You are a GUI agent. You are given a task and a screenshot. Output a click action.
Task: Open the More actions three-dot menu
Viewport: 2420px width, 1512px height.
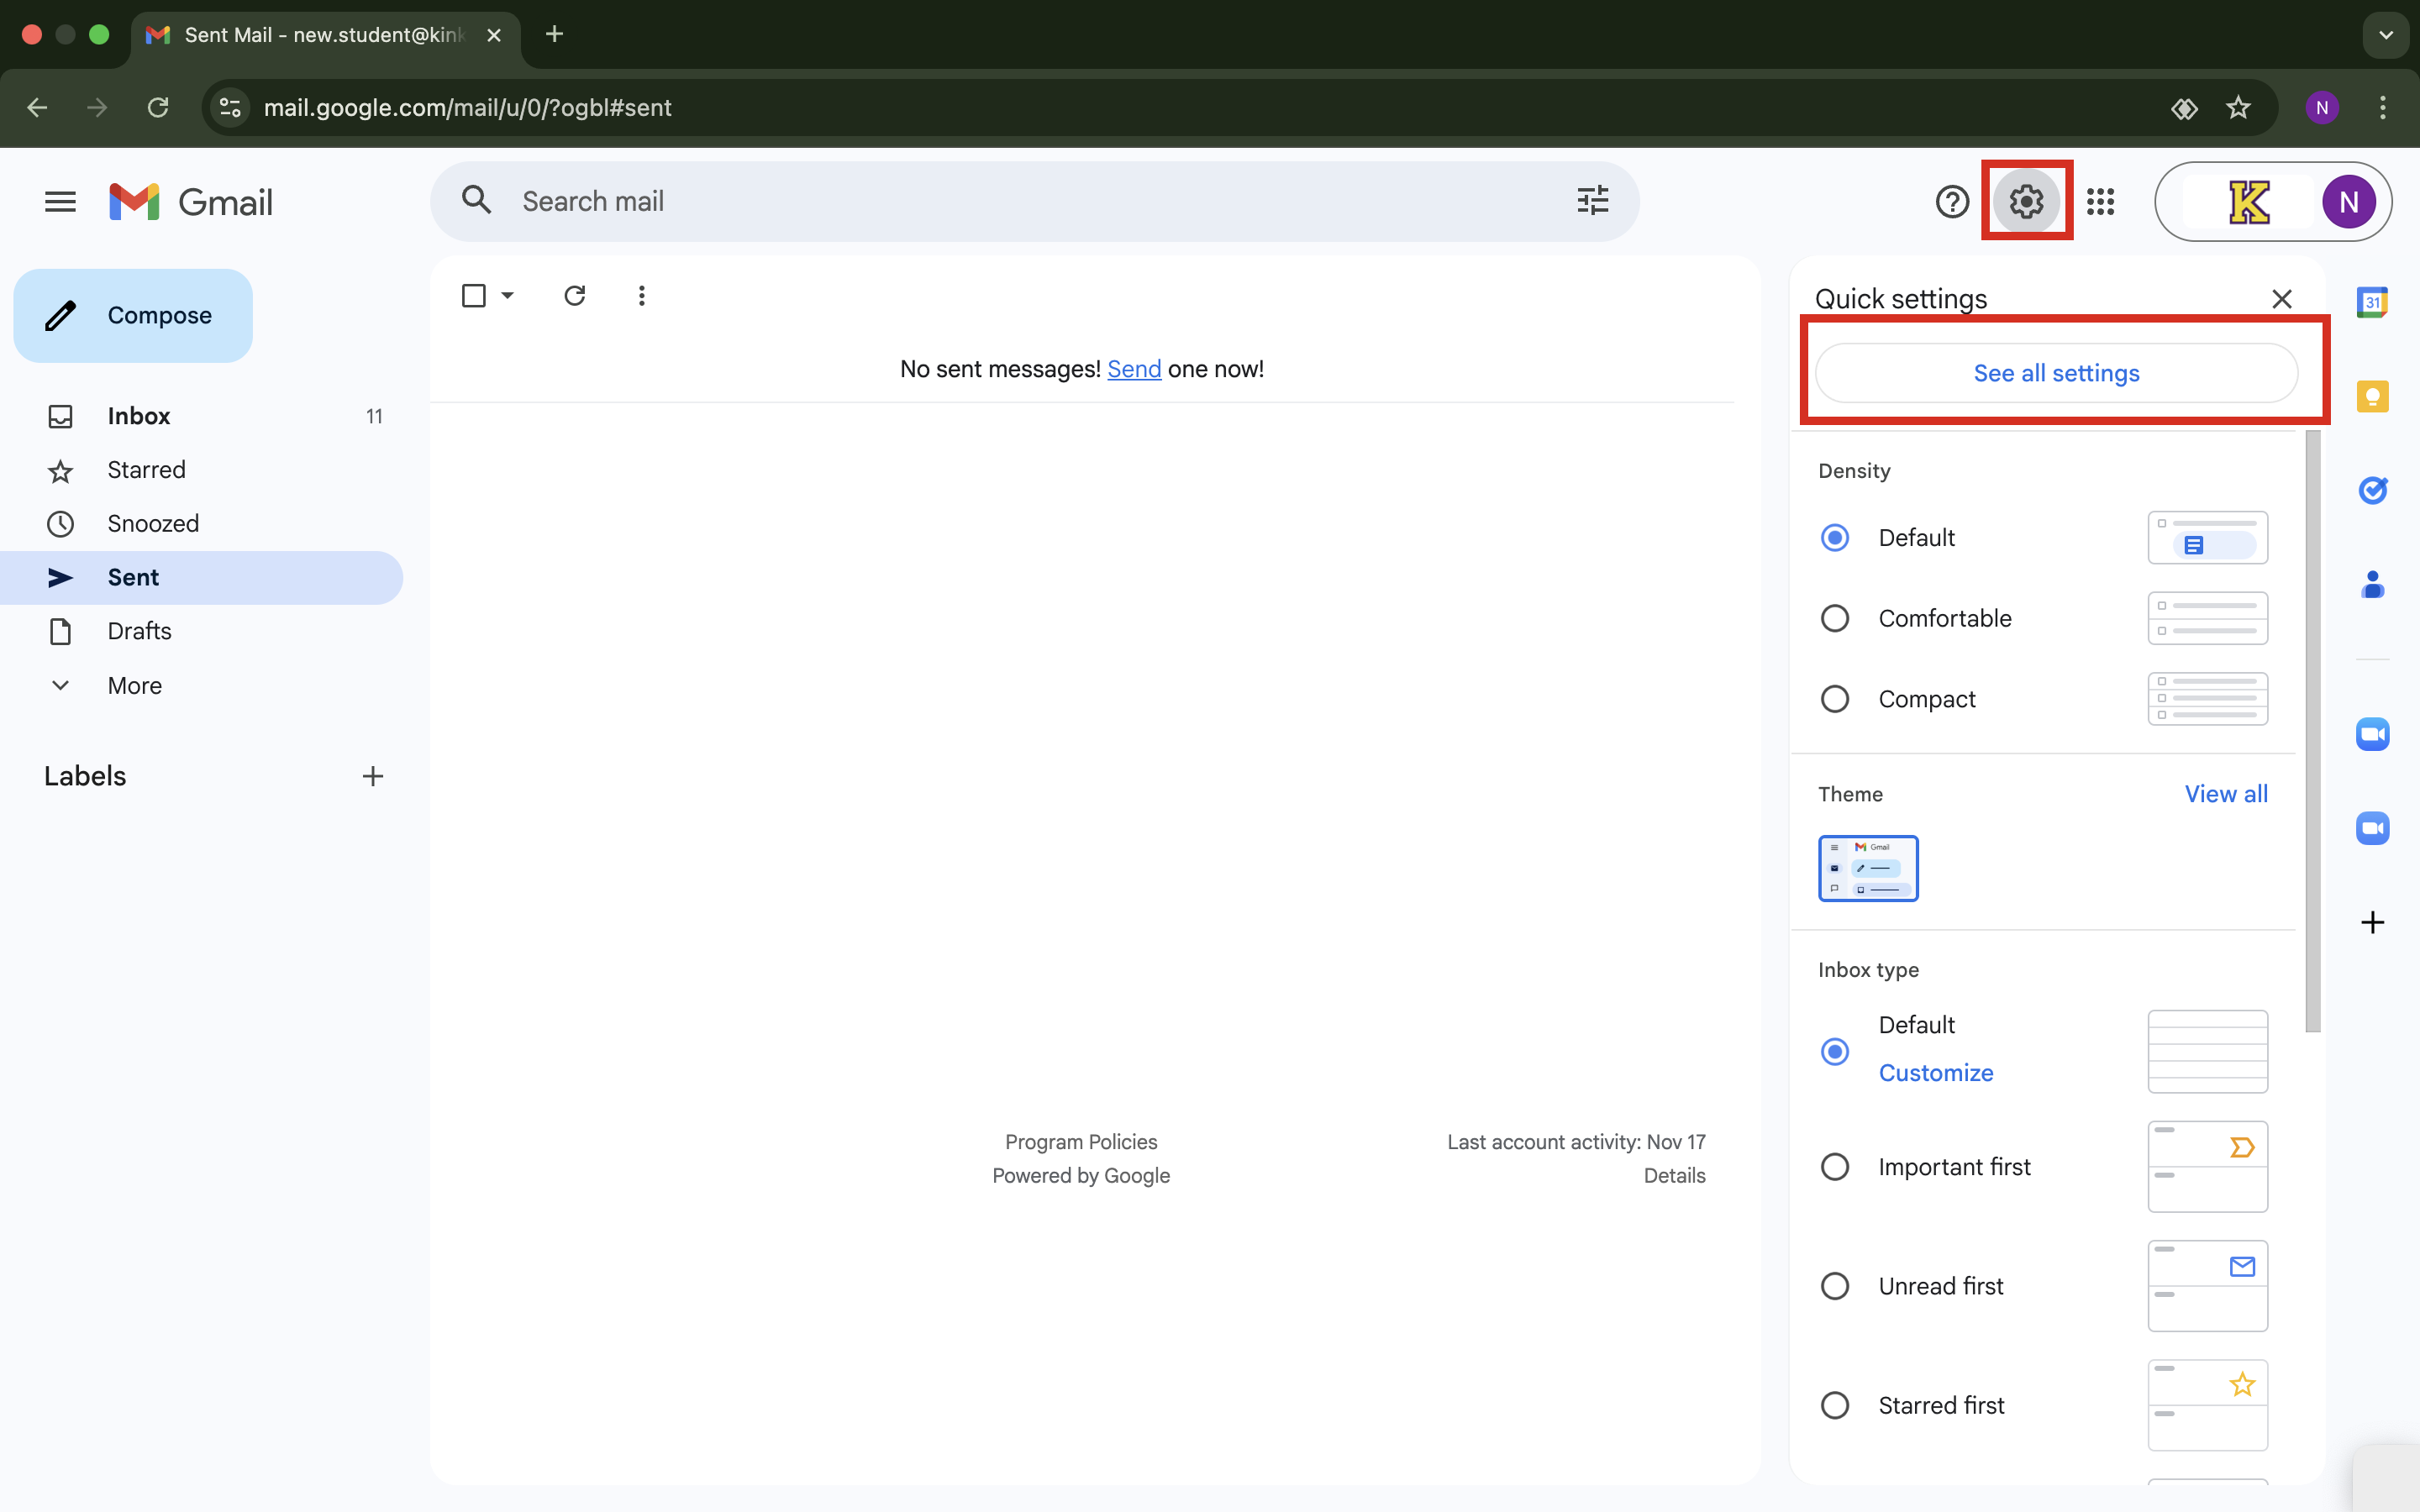click(642, 296)
